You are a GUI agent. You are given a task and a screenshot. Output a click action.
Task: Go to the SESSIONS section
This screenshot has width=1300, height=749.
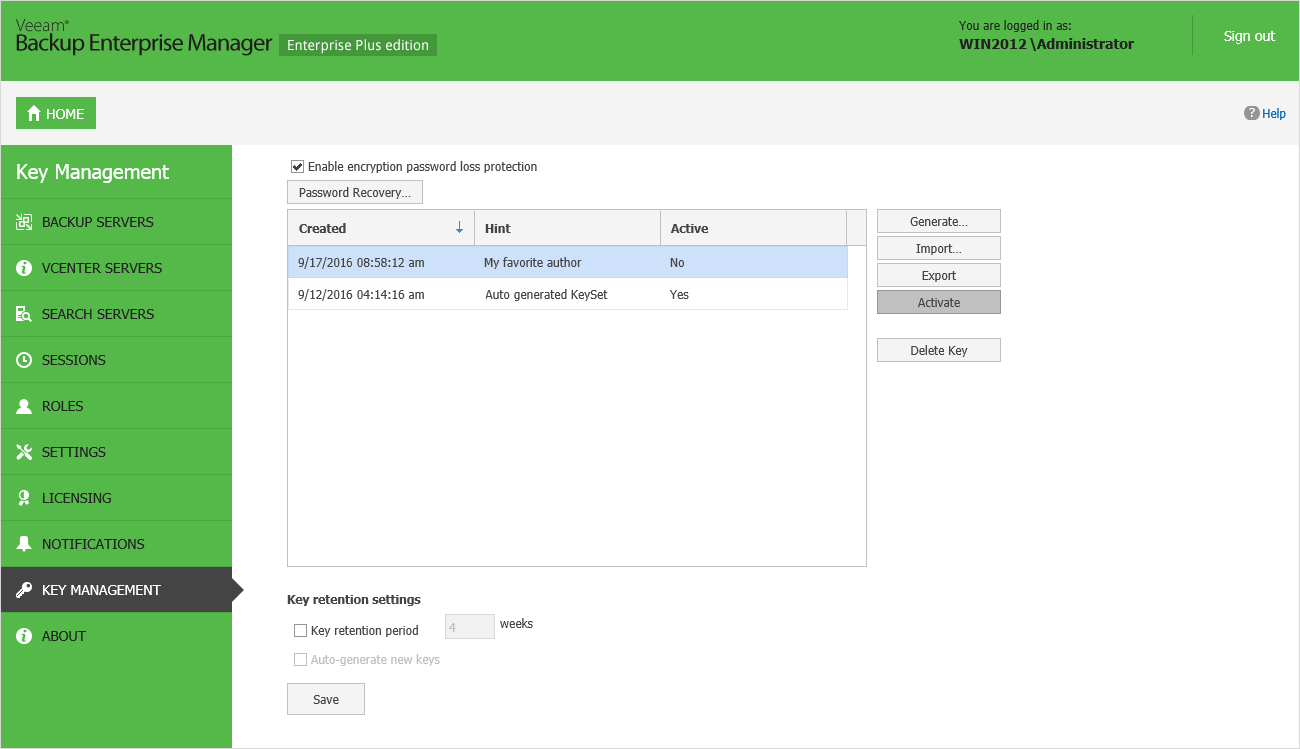pyautogui.click(x=116, y=360)
